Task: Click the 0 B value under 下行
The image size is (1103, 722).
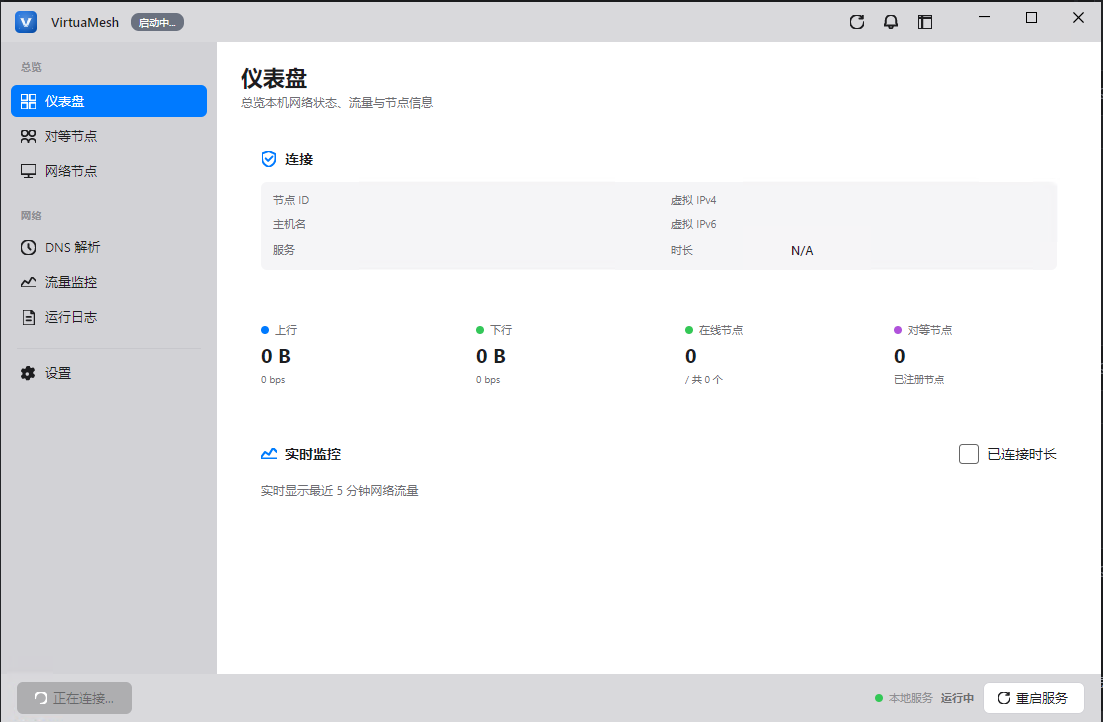Action: [x=491, y=356]
